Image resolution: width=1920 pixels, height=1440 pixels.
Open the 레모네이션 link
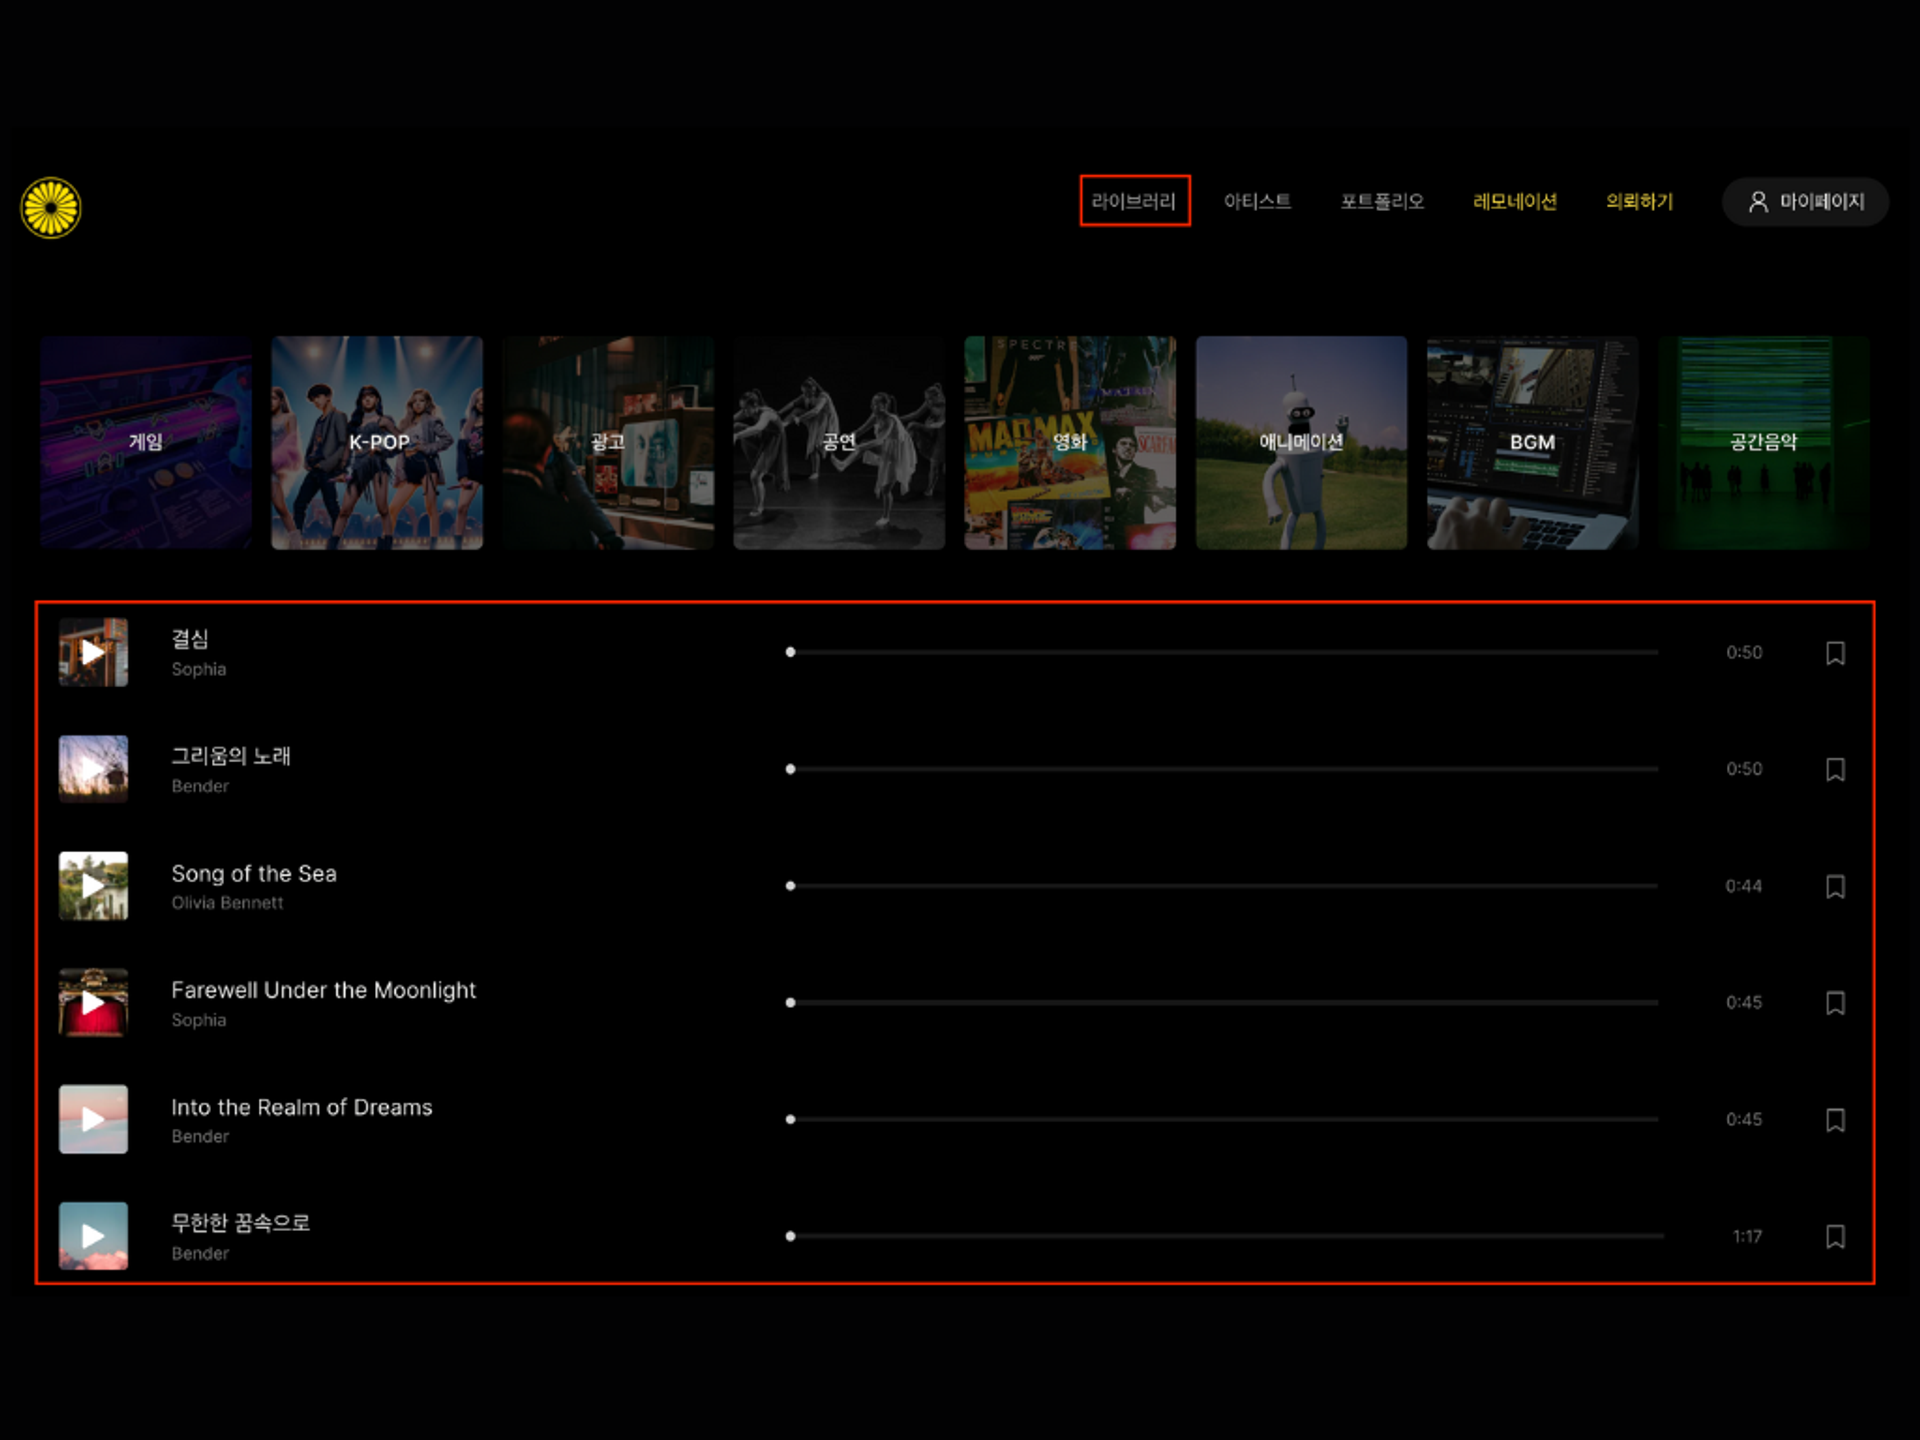[x=1514, y=201]
